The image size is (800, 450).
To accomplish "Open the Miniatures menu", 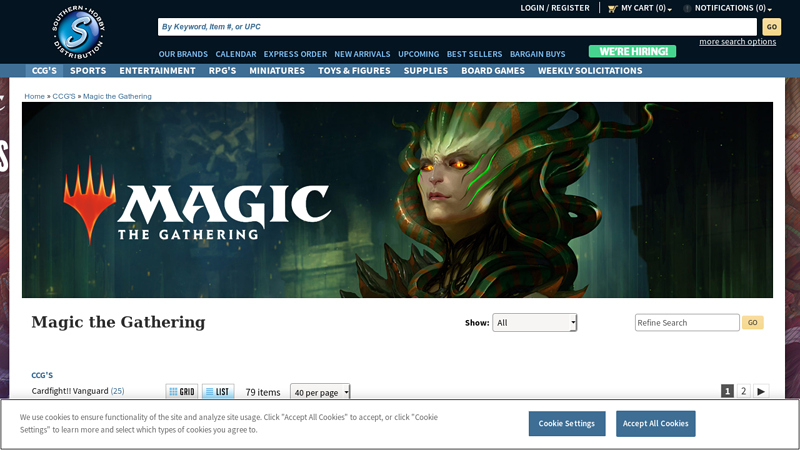I will [277, 70].
